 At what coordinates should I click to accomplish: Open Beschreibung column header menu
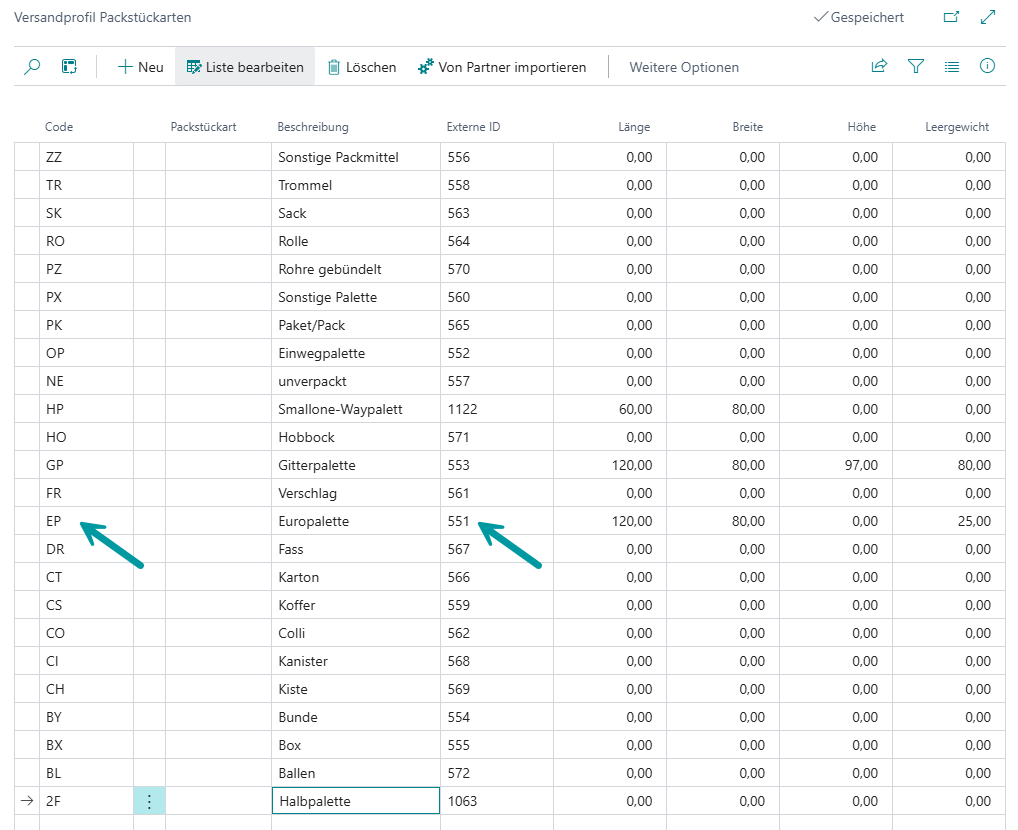click(312, 127)
